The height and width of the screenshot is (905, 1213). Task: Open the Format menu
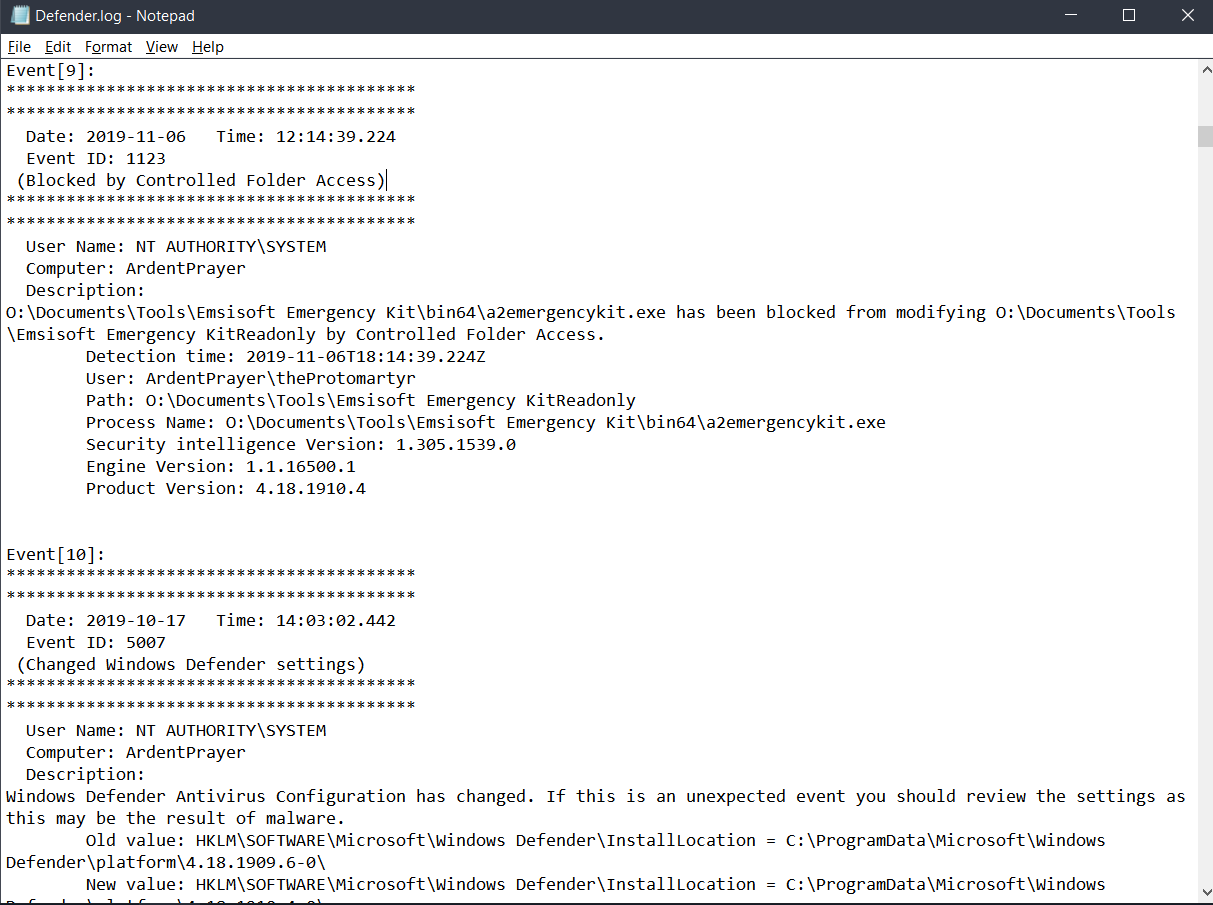click(x=108, y=47)
